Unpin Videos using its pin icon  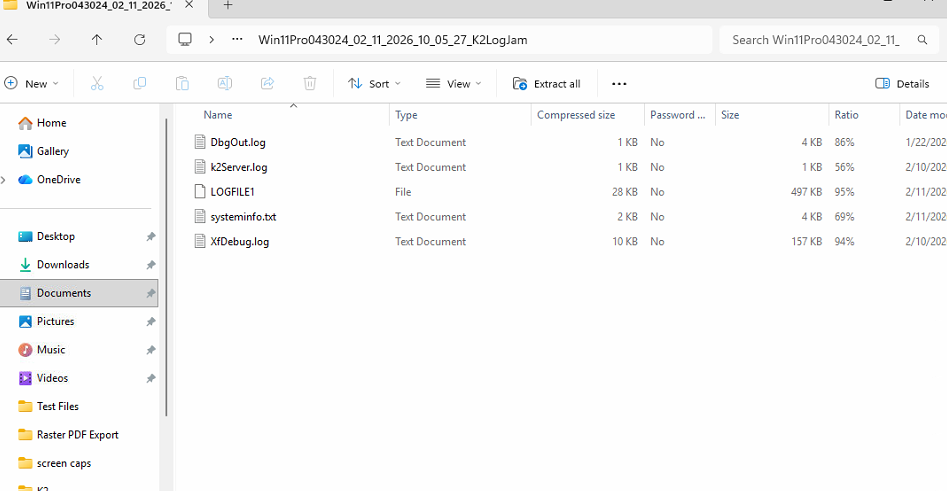pos(151,379)
